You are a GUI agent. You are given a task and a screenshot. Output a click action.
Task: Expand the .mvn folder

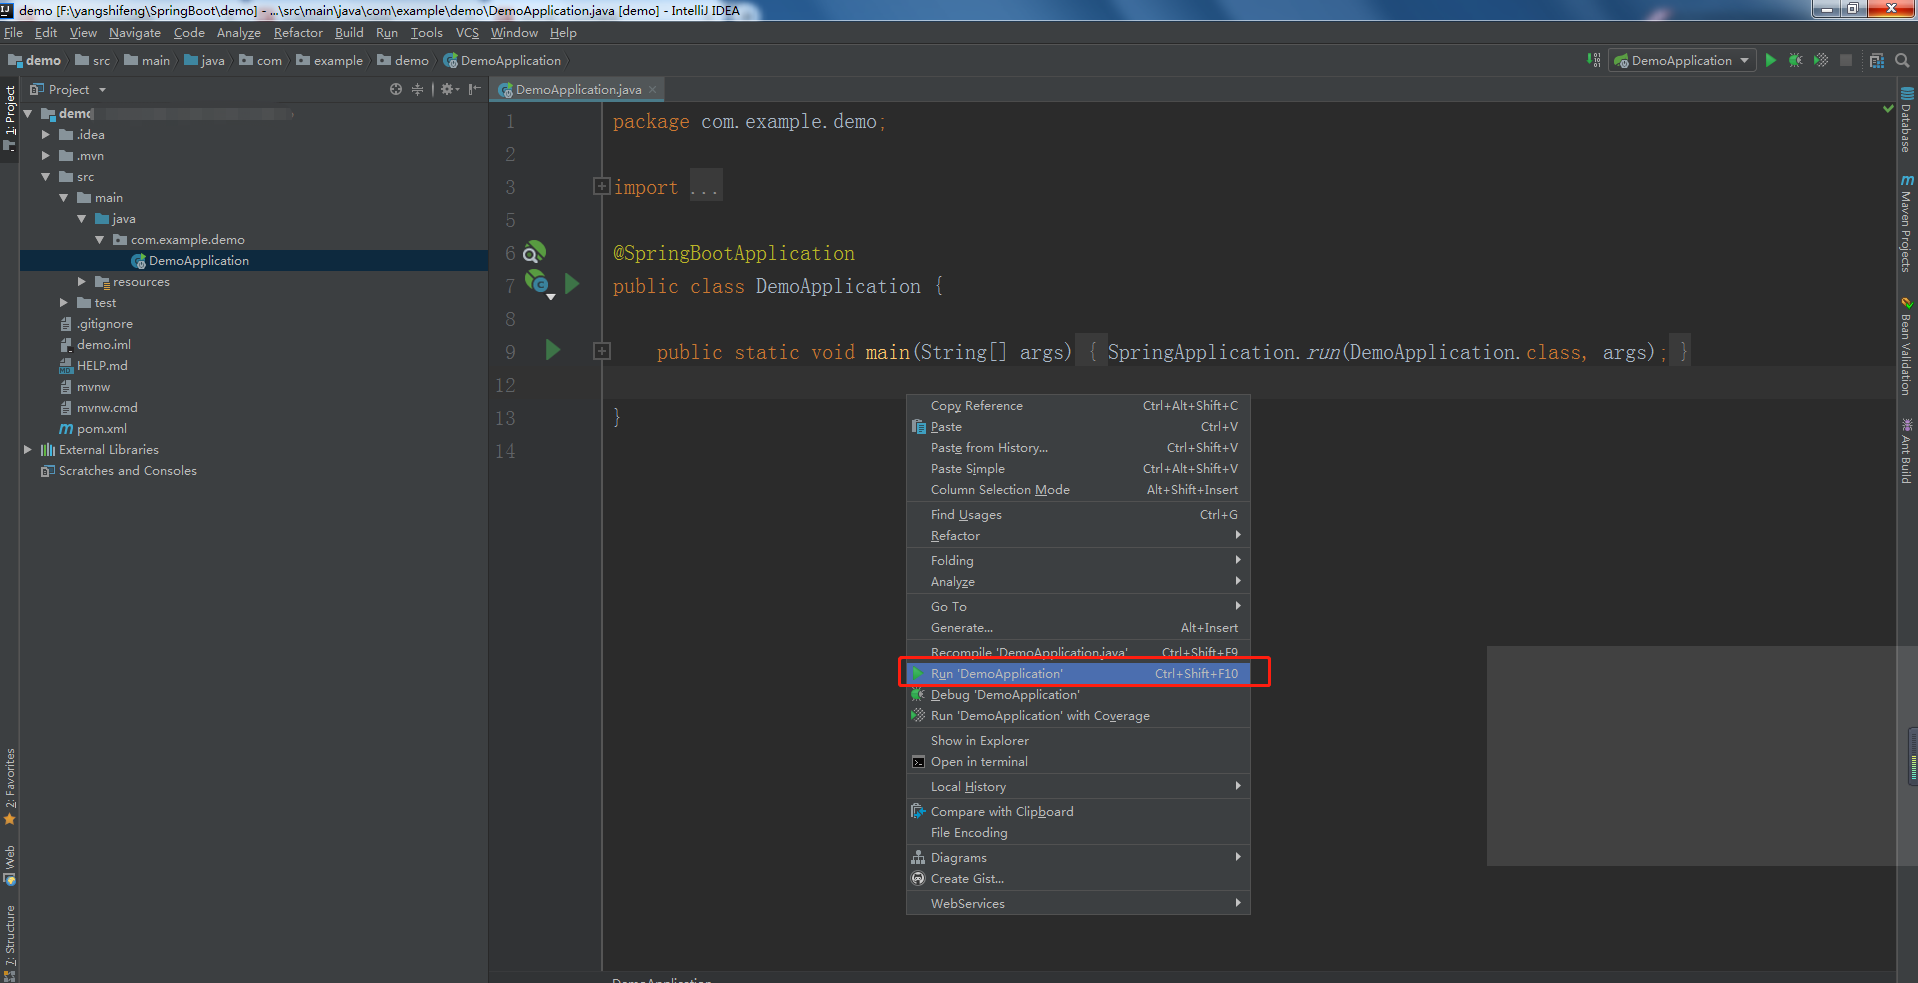click(x=46, y=155)
